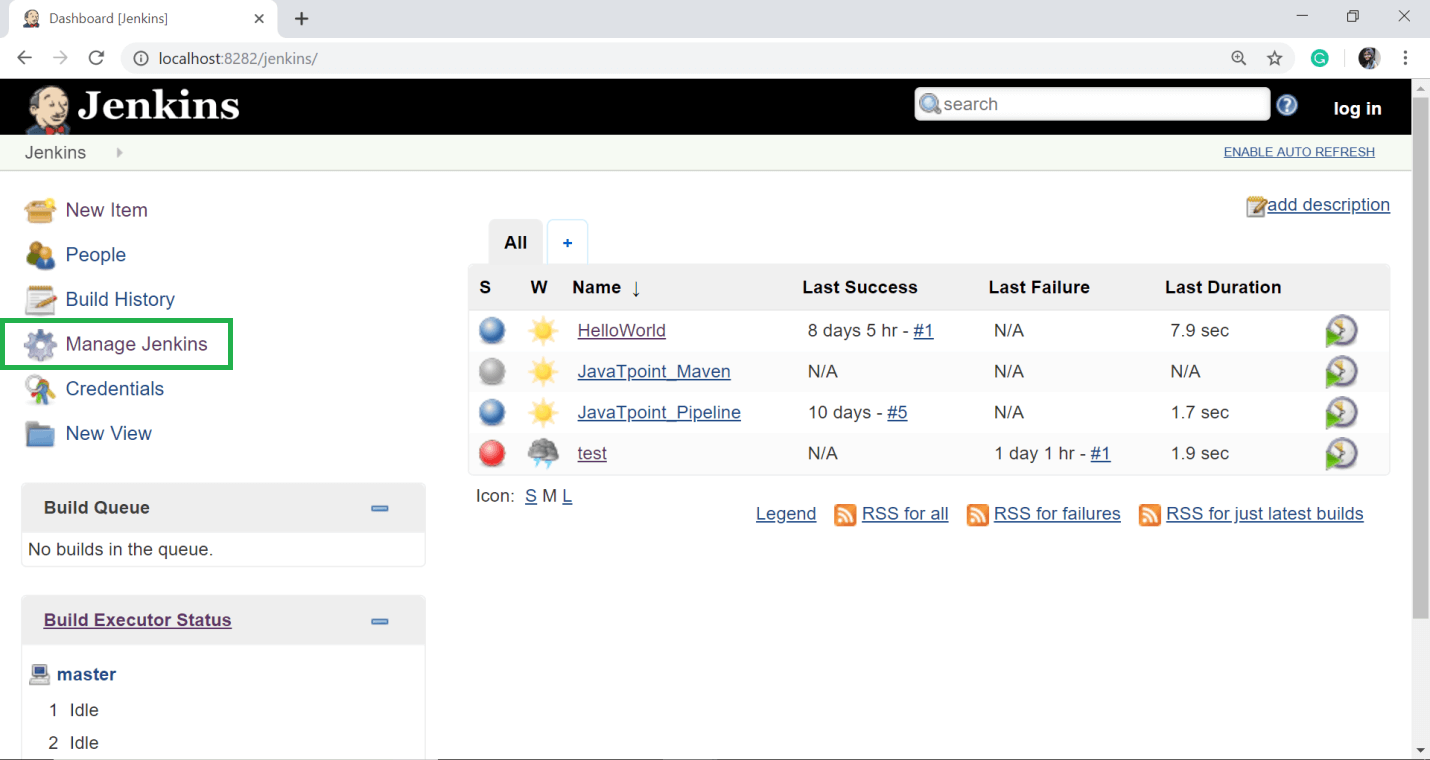Screen dimensions: 1430x760
Task: Click the Credentials keys icon
Action: (x=40, y=389)
